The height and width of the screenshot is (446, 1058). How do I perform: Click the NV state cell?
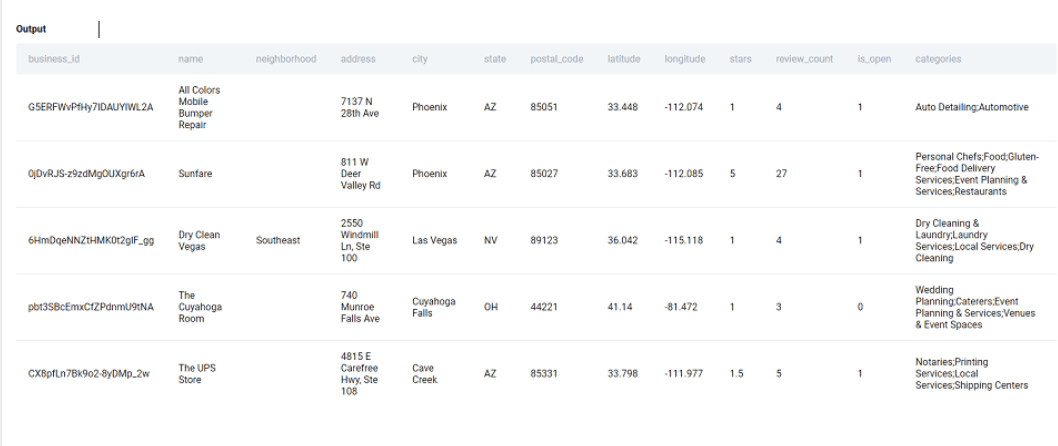(490, 240)
